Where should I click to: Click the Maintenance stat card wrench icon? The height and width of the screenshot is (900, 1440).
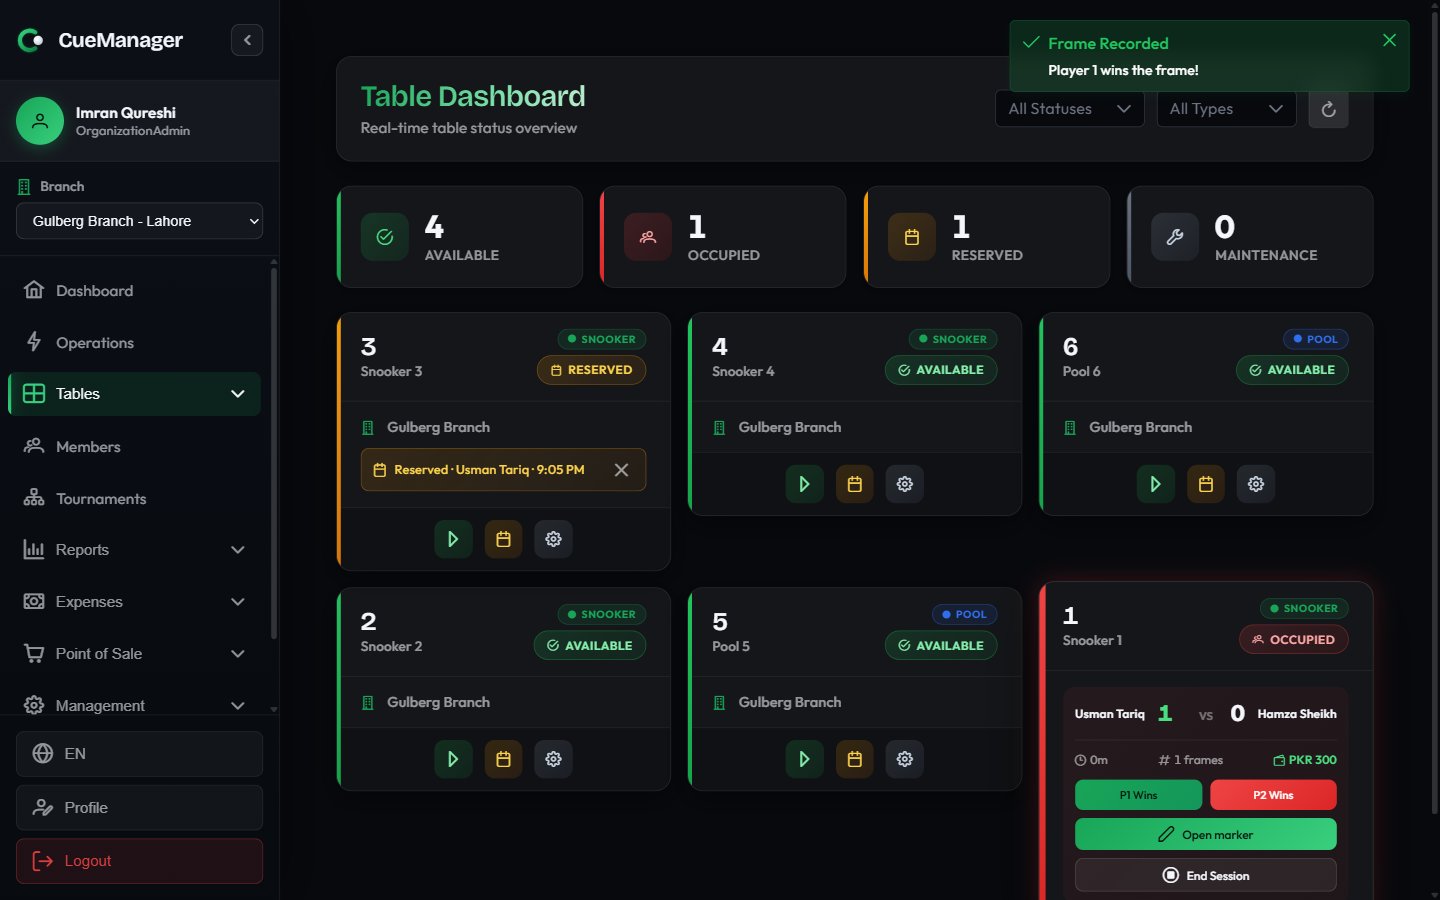[x=1175, y=237]
